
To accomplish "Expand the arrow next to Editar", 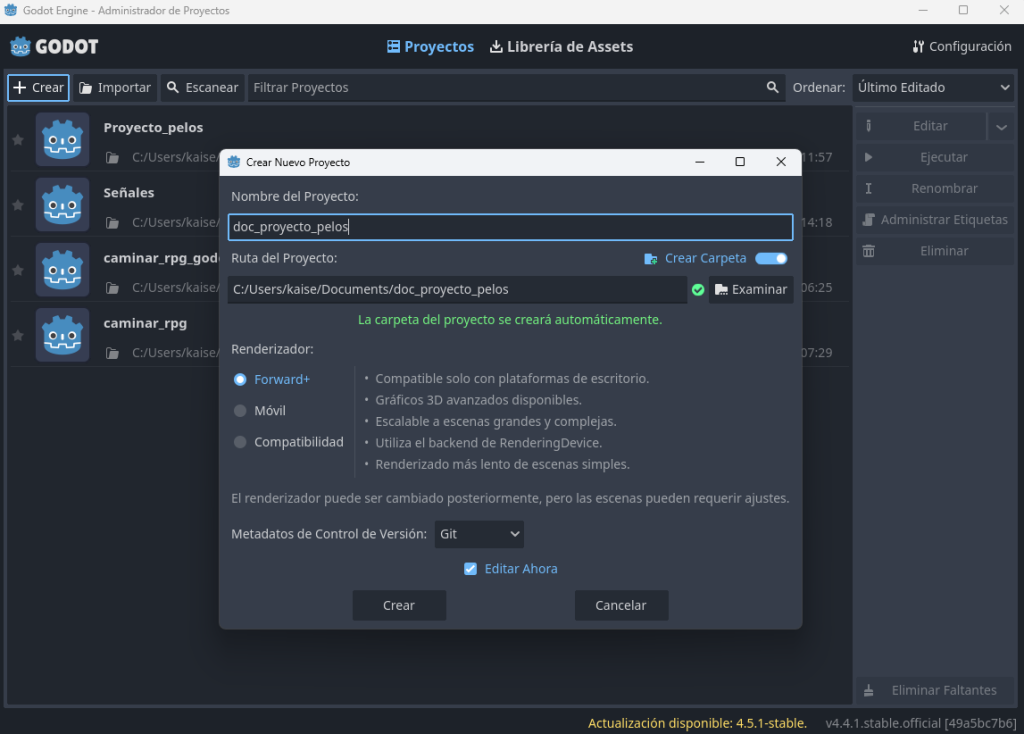I will [x=1002, y=127].
